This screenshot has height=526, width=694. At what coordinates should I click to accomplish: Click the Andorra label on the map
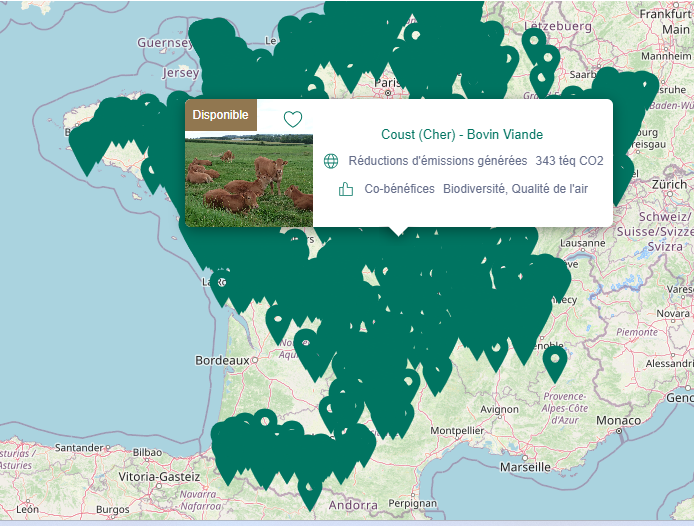[353, 505]
